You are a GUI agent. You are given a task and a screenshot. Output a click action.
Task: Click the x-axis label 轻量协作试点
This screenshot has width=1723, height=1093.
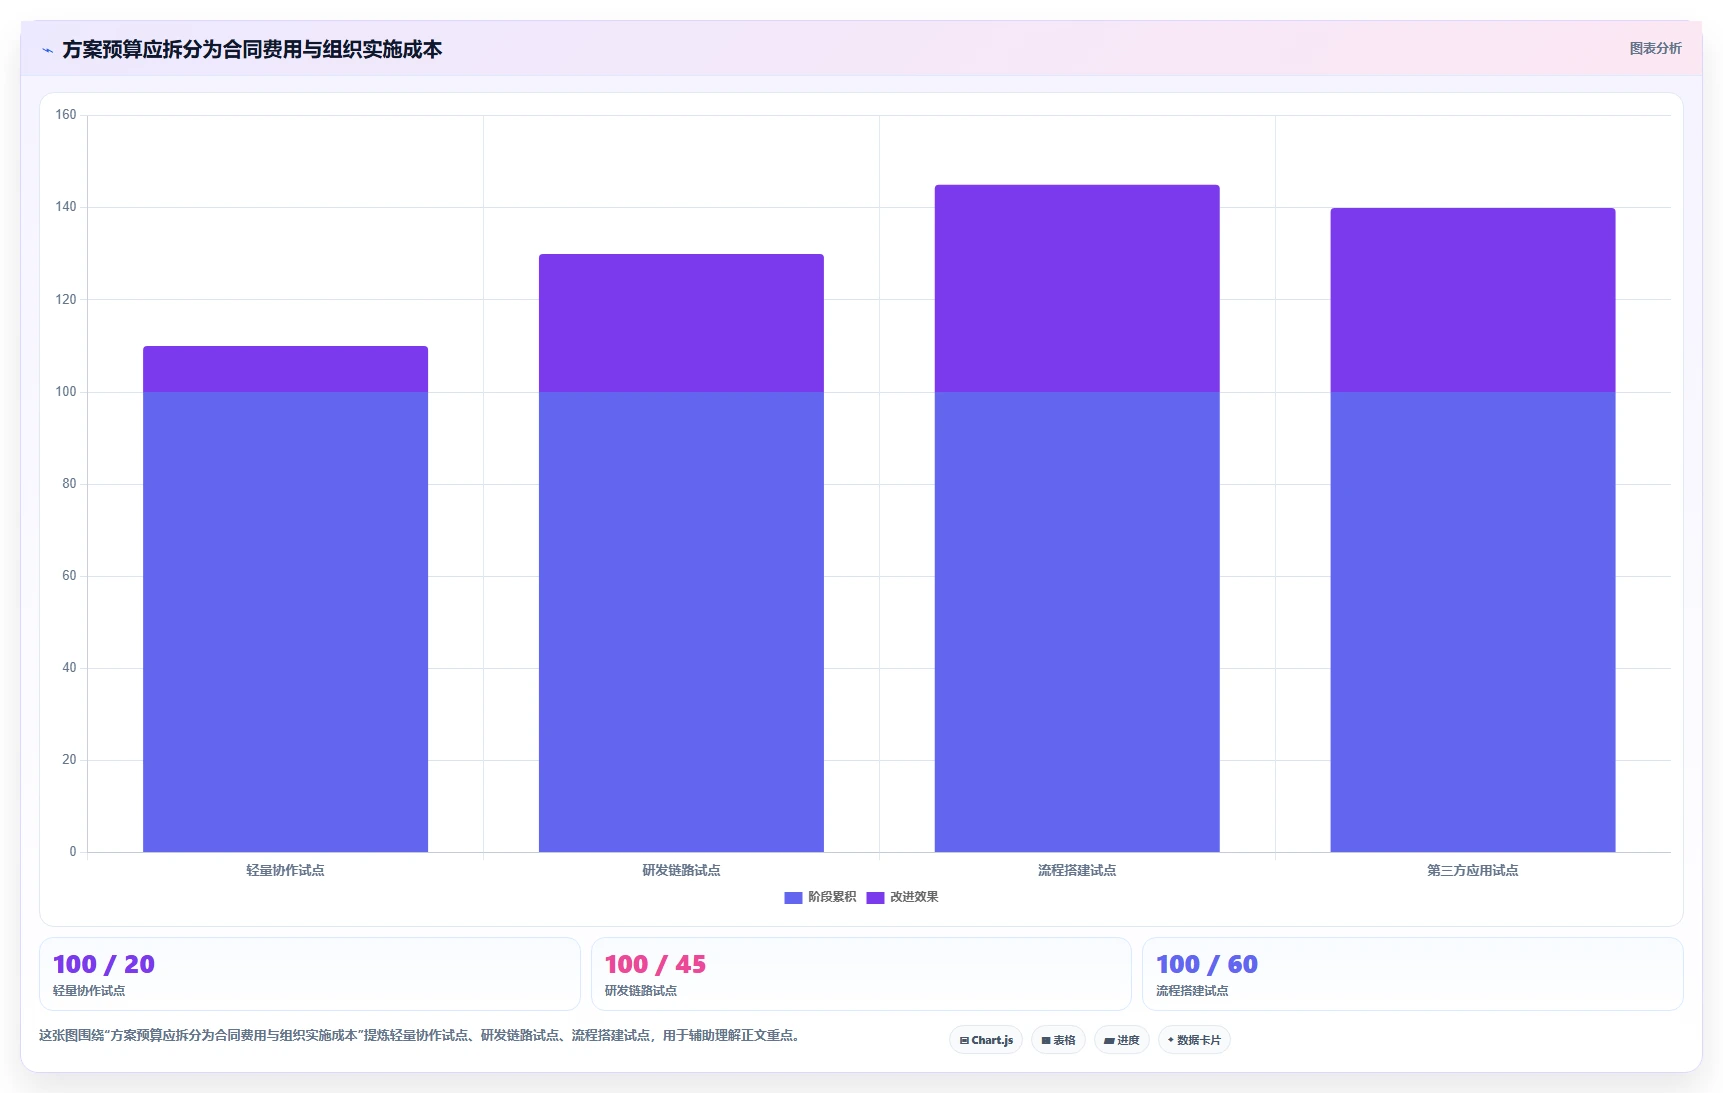(285, 870)
